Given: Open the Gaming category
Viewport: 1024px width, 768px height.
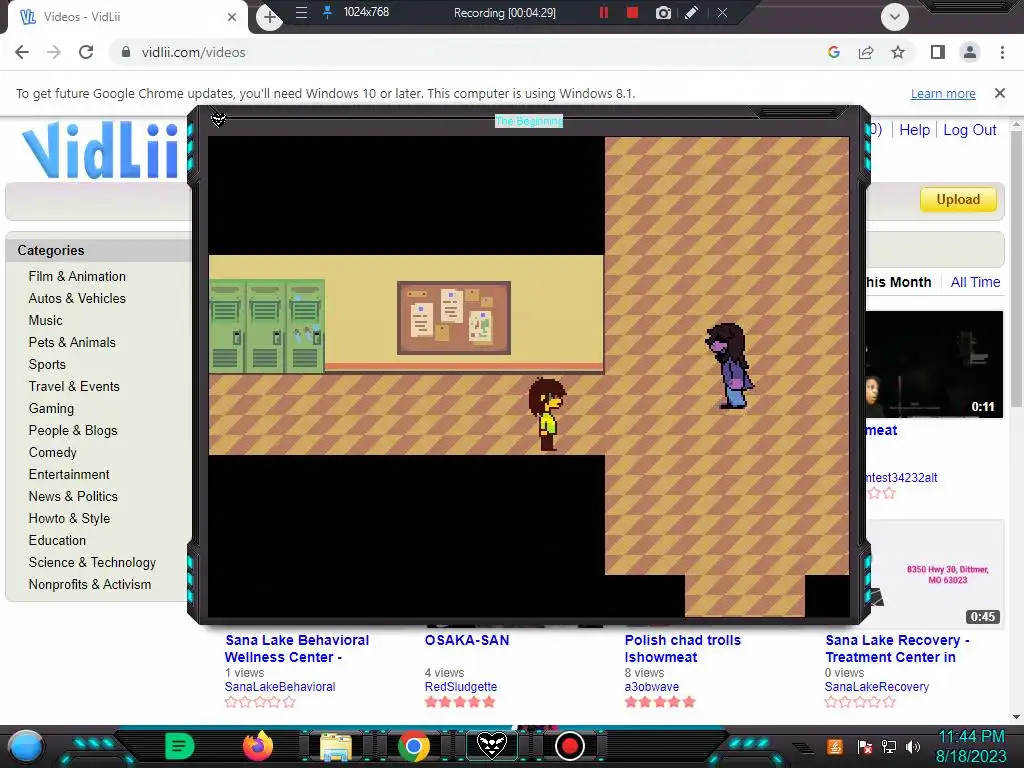Looking at the screenshot, I should (51, 409).
